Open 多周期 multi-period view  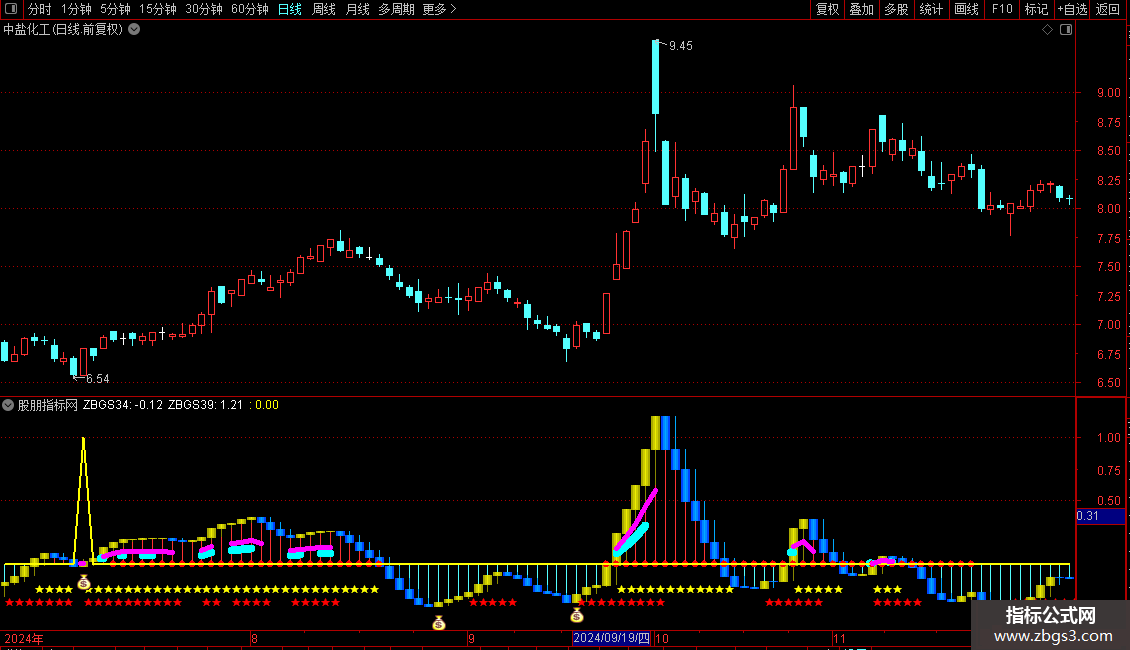click(396, 9)
